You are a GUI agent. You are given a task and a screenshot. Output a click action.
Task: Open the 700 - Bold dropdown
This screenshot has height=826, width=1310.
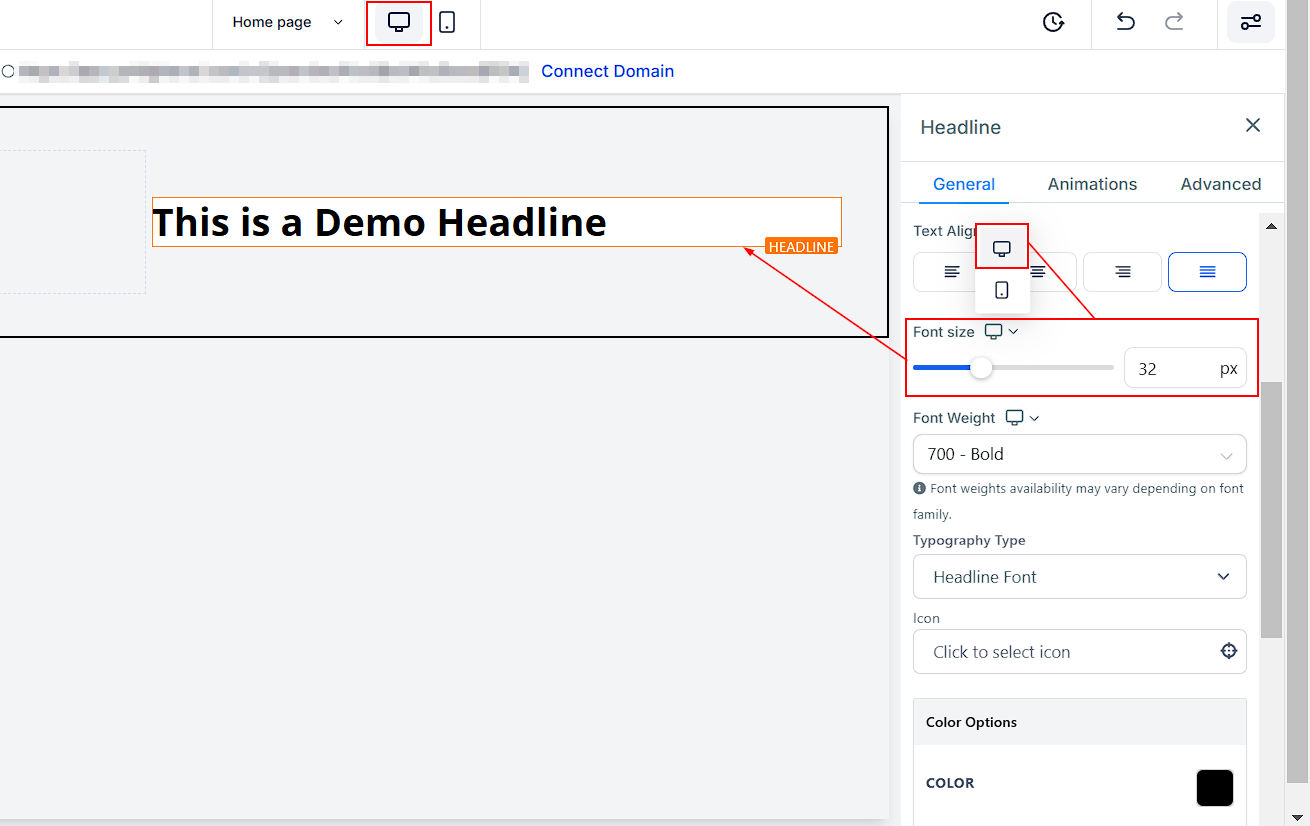point(1080,454)
